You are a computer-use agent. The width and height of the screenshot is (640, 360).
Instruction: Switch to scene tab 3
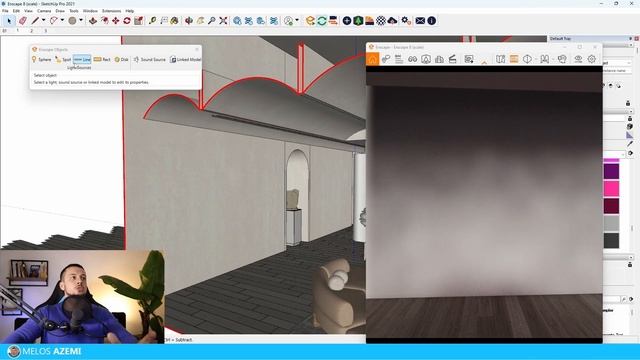(x=45, y=31)
